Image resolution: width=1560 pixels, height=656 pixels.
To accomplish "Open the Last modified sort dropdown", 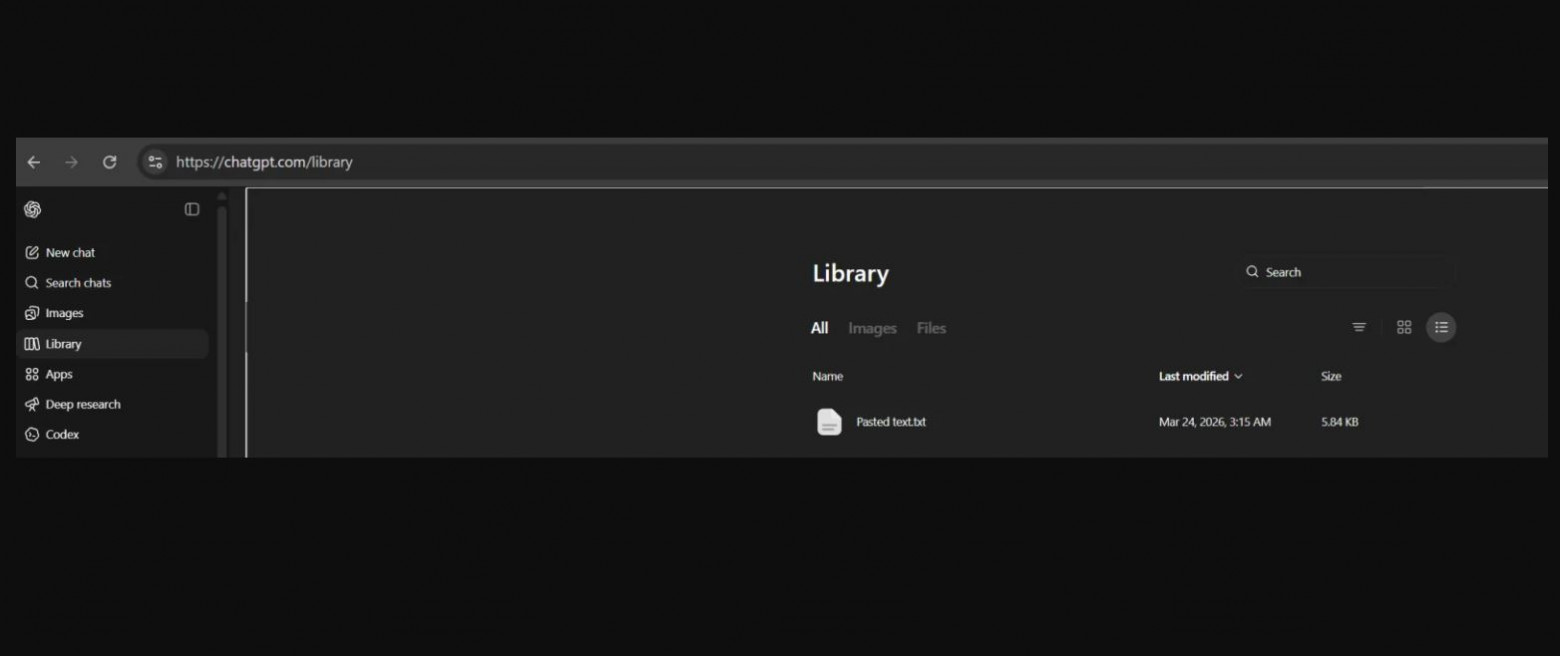I will [x=1200, y=376].
